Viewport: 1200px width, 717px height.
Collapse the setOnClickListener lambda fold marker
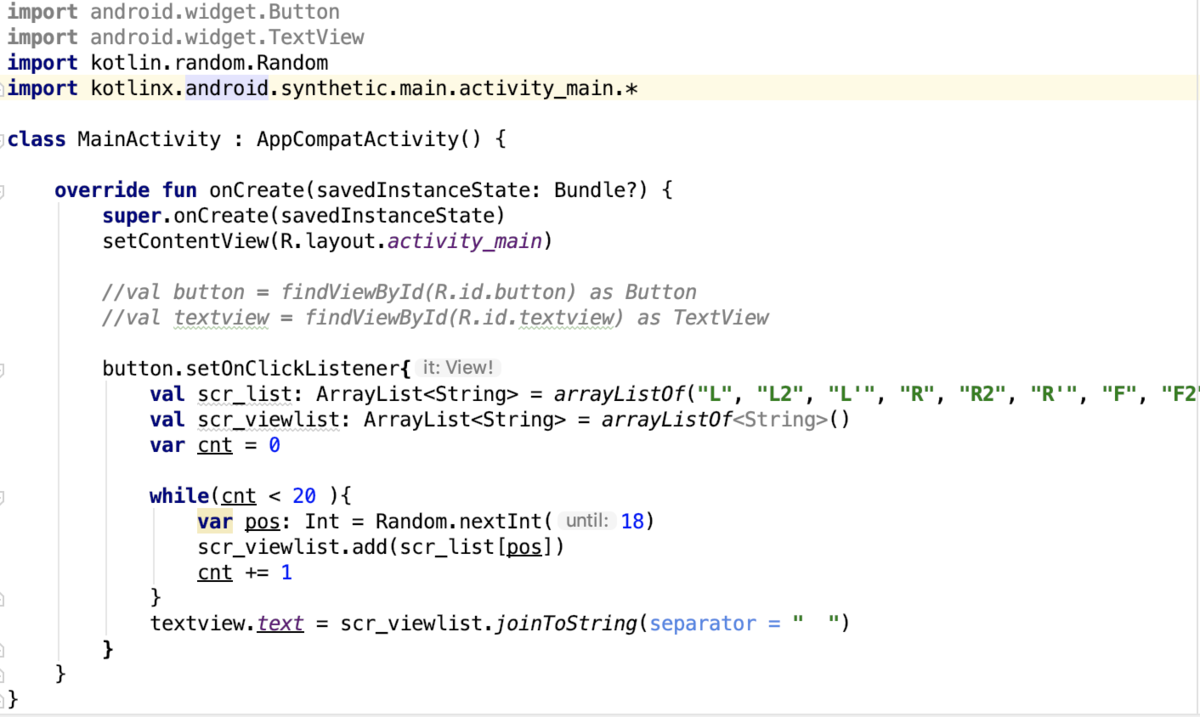[x=4, y=367]
